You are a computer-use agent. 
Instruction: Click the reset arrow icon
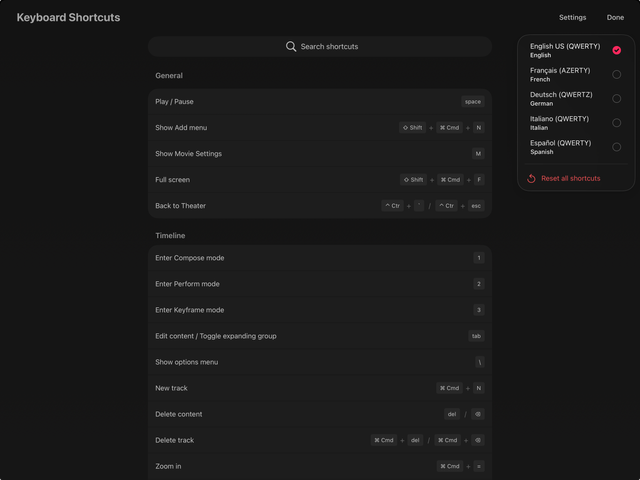pyautogui.click(x=532, y=179)
